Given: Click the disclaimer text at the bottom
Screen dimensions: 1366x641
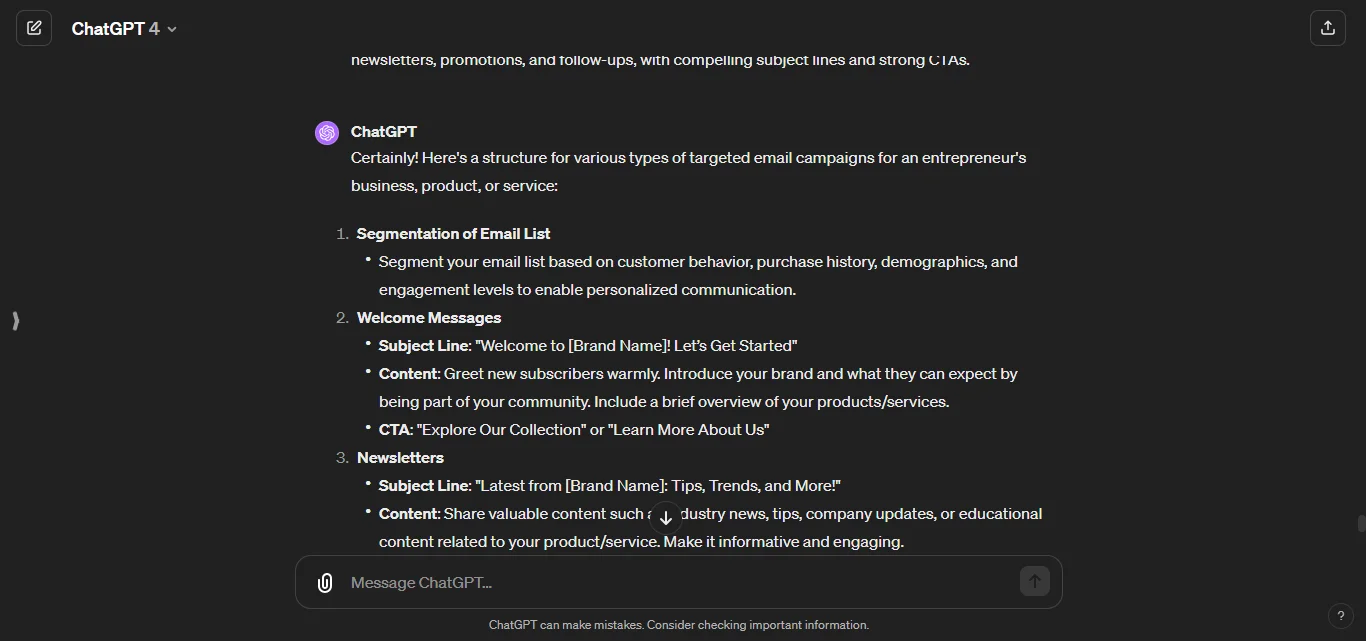Looking at the screenshot, I should pyautogui.click(x=679, y=624).
